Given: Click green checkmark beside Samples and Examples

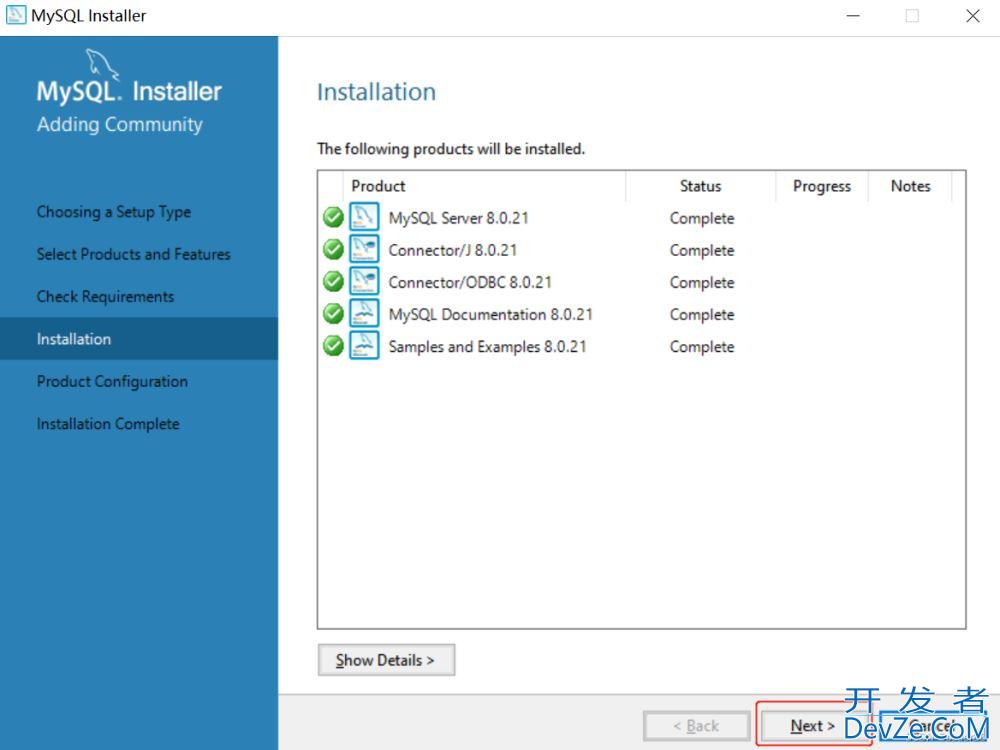Looking at the screenshot, I should pos(333,346).
